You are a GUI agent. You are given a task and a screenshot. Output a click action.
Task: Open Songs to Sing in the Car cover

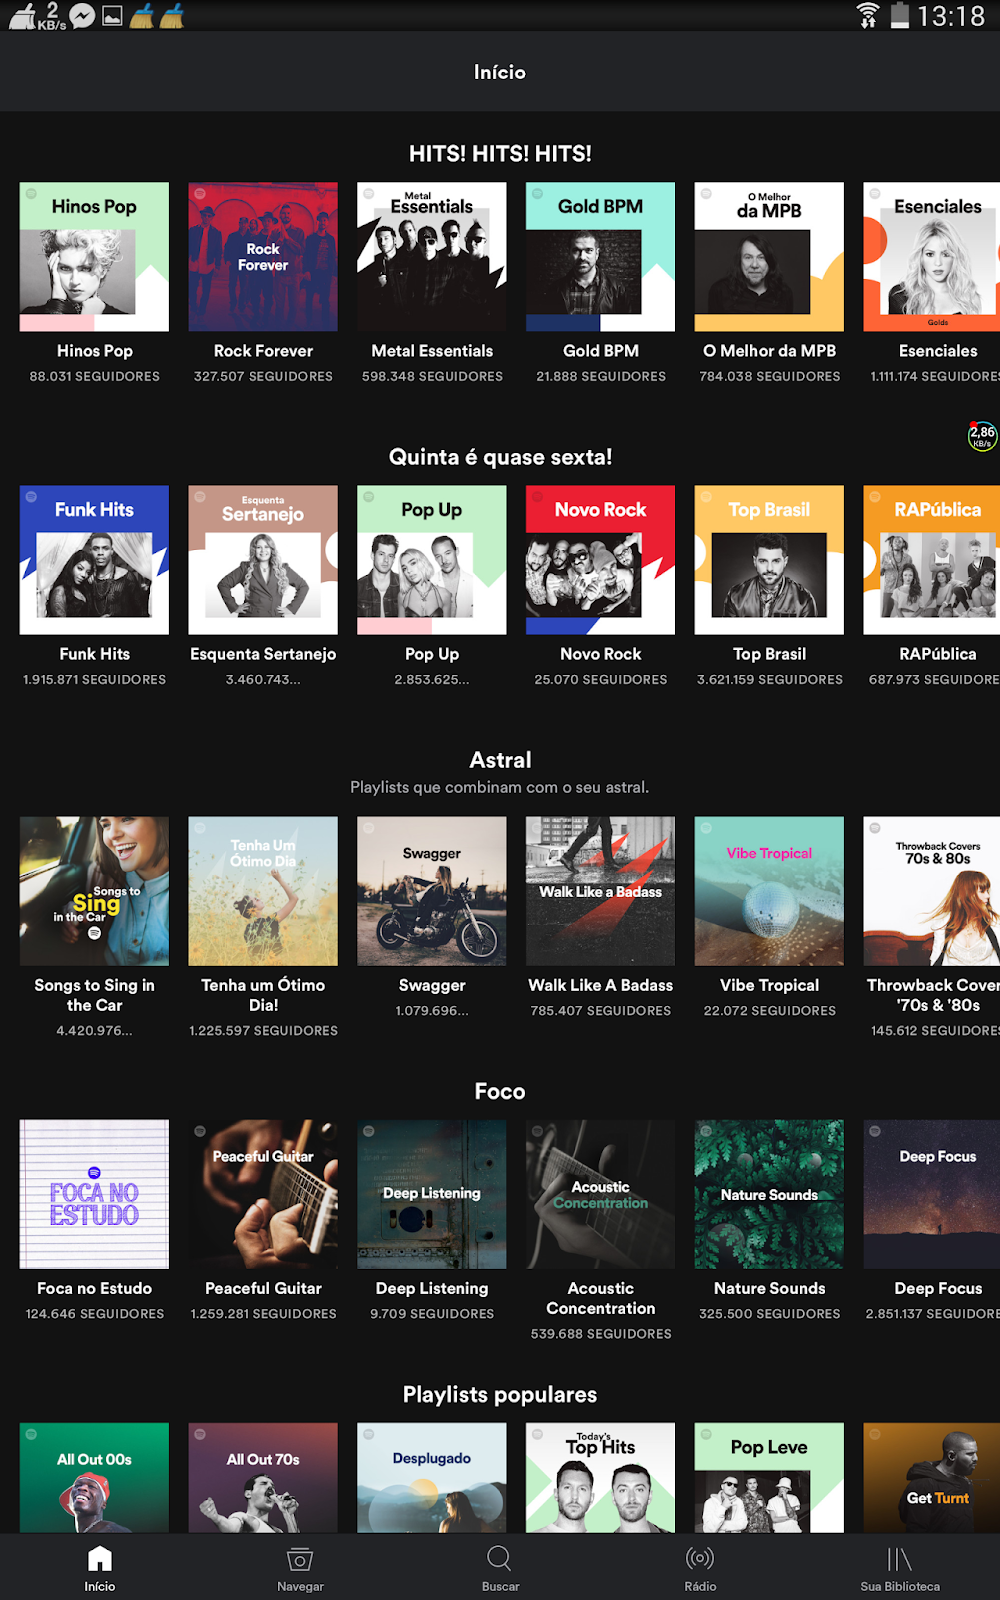pos(94,891)
